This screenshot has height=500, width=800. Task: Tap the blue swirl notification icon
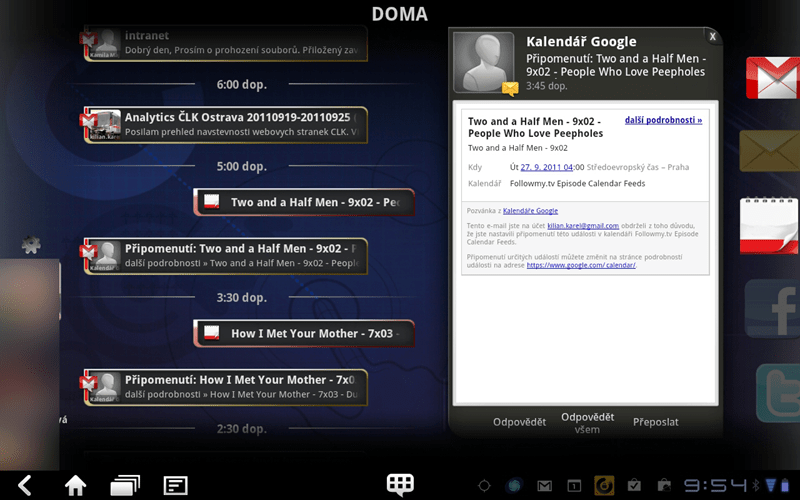514,486
